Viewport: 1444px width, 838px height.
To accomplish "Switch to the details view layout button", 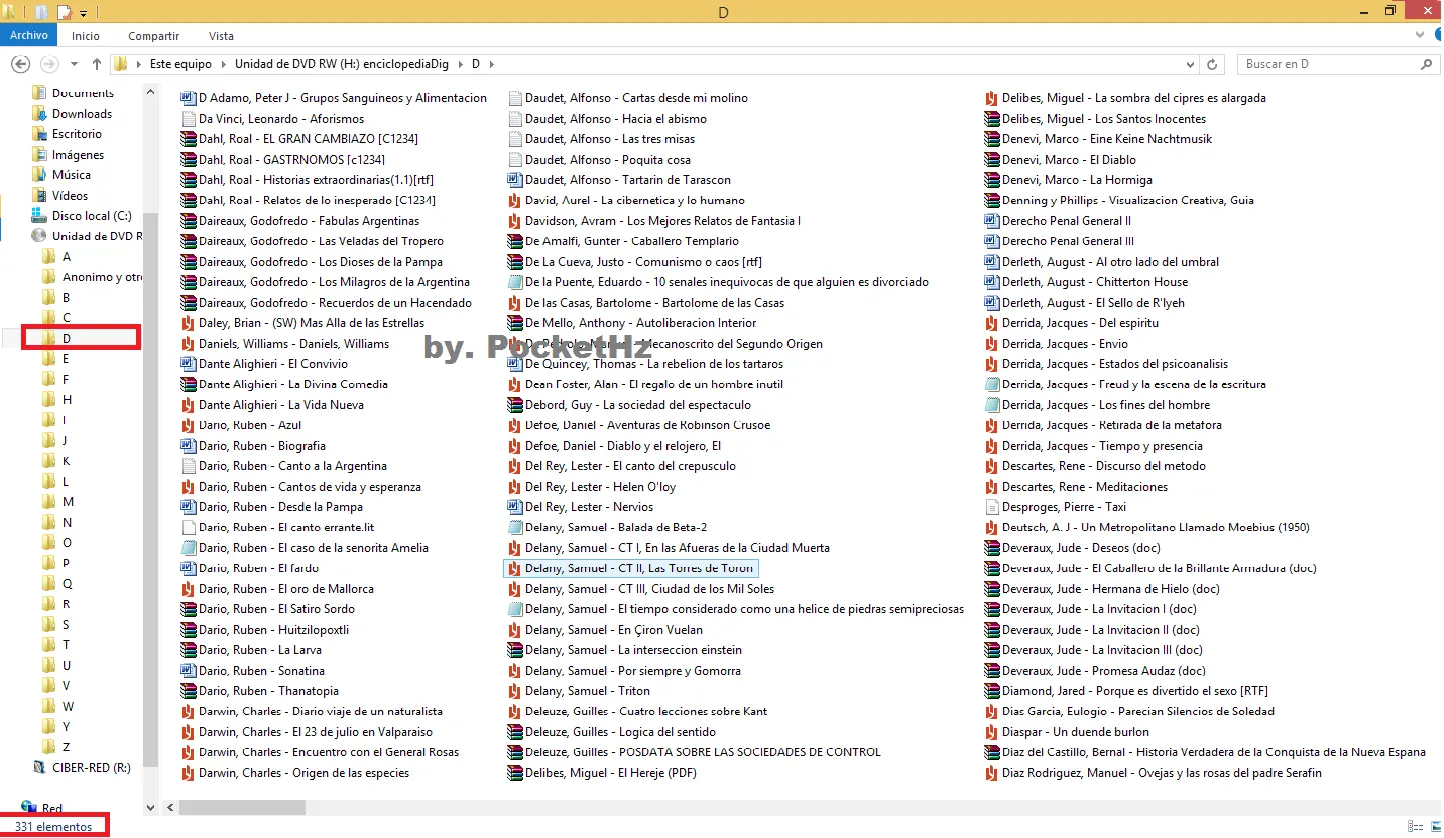I will (x=1414, y=827).
